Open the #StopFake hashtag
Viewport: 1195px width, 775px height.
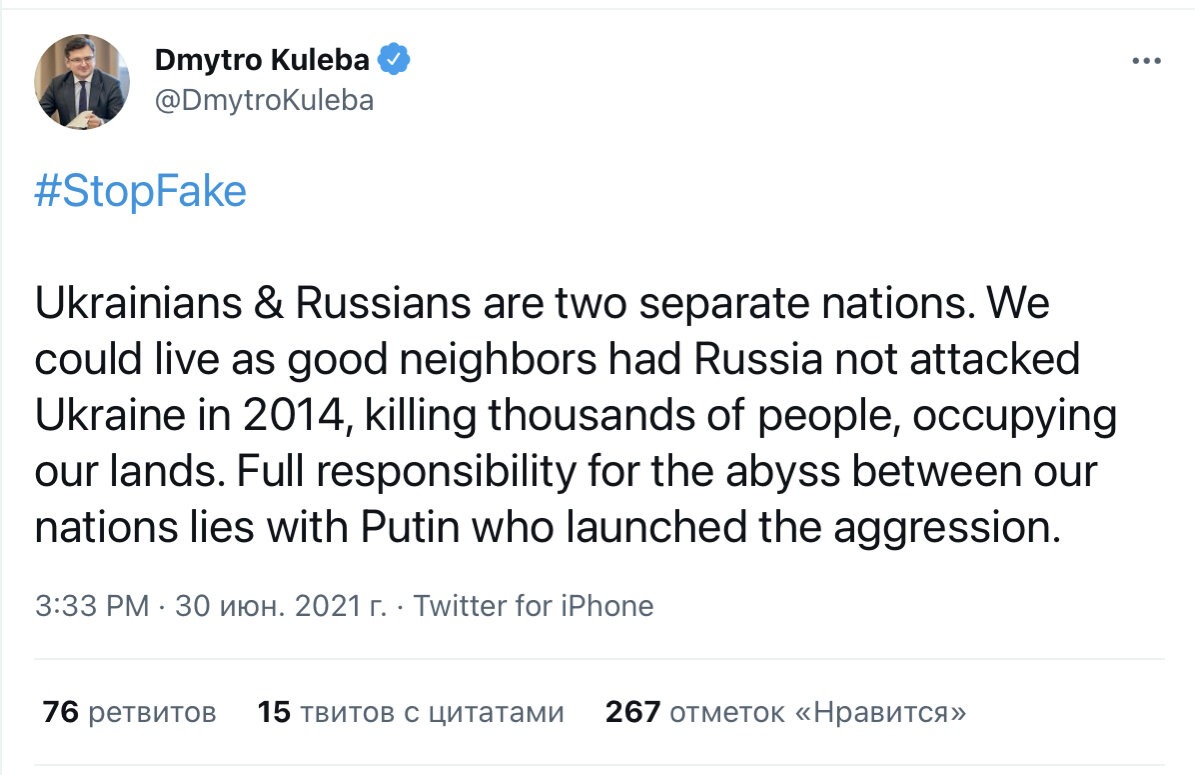141,191
